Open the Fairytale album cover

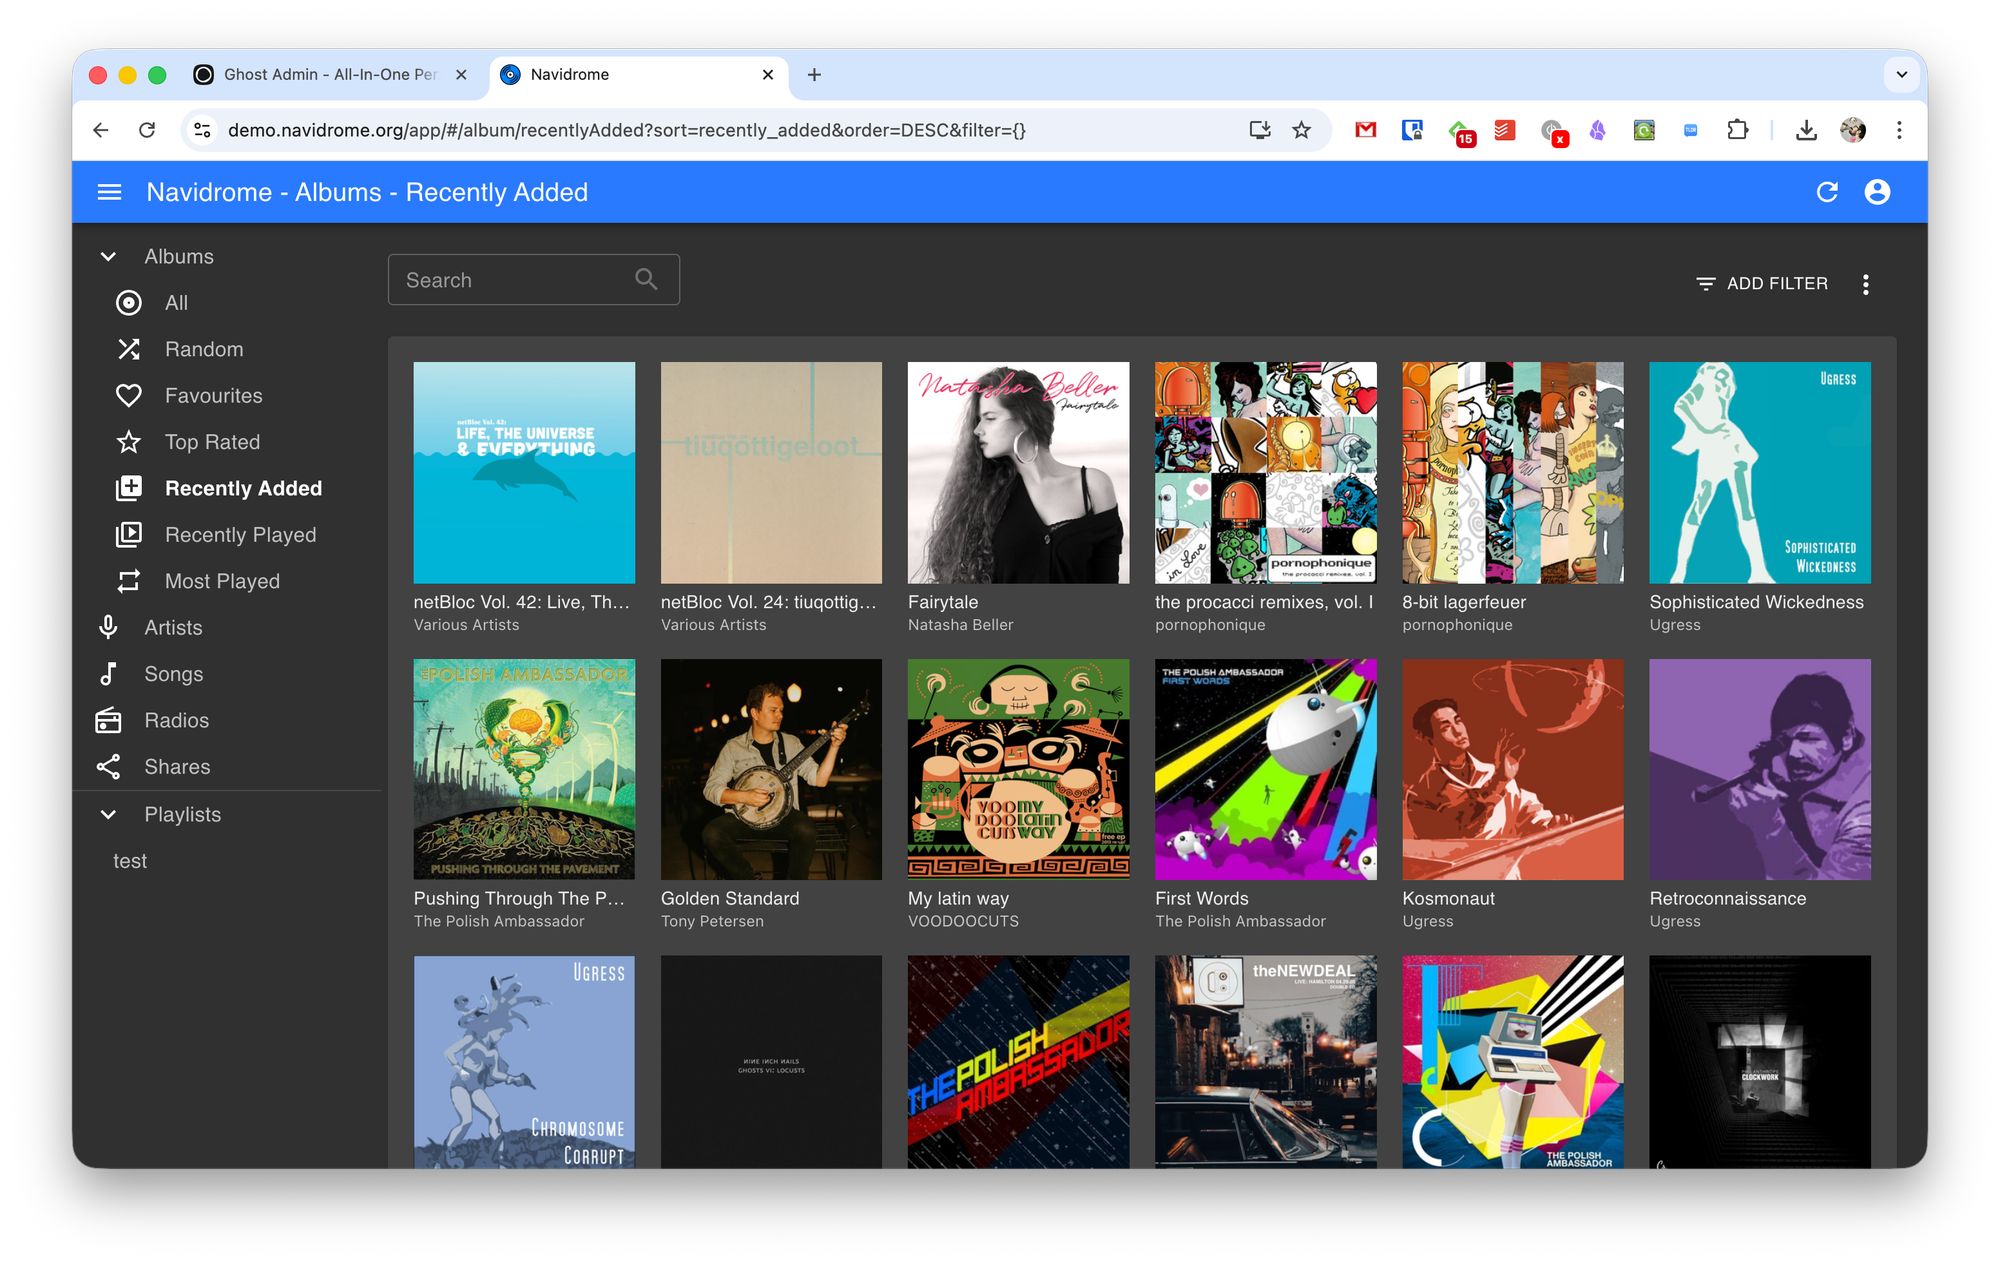[1018, 473]
